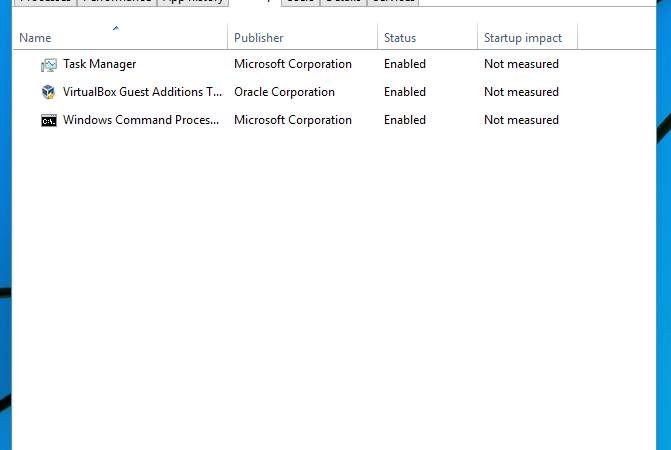
Task: Click the VirtualBox Guest Additions cube icon
Action: tap(48, 92)
